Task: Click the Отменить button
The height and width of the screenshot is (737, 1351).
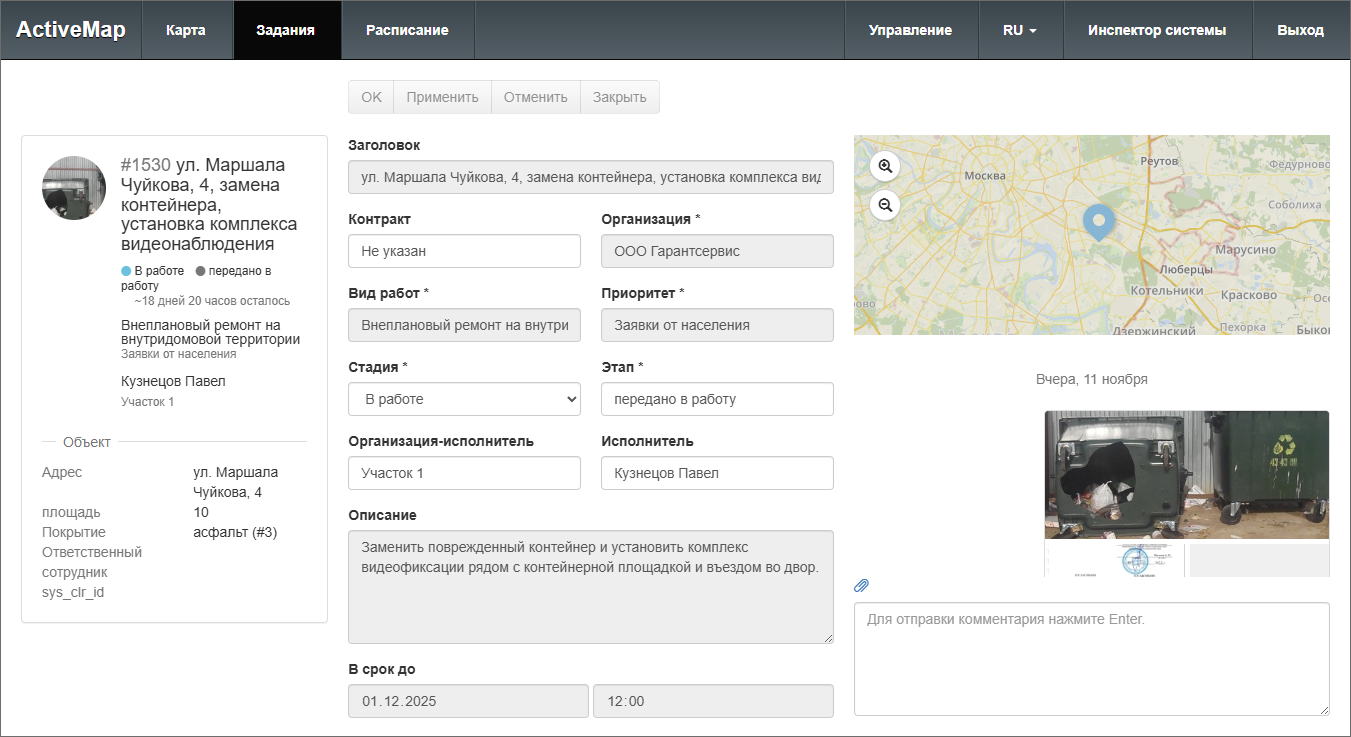Action: coord(535,97)
